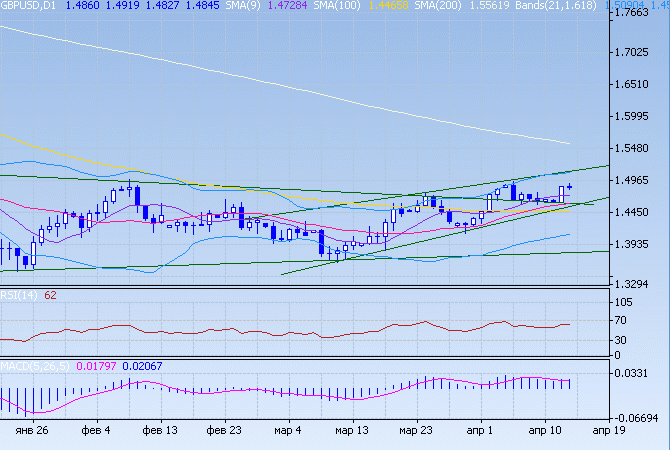The image size is (670, 450).
Task: Click the 1.7663 price axis label
Action: pos(636,14)
